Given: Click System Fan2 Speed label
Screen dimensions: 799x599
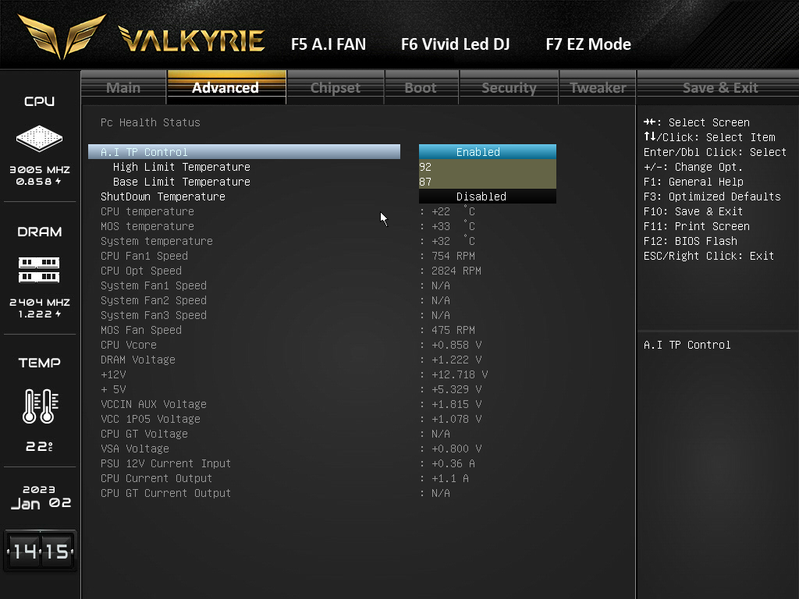Looking at the screenshot, I should pyautogui.click(x=153, y=300).
